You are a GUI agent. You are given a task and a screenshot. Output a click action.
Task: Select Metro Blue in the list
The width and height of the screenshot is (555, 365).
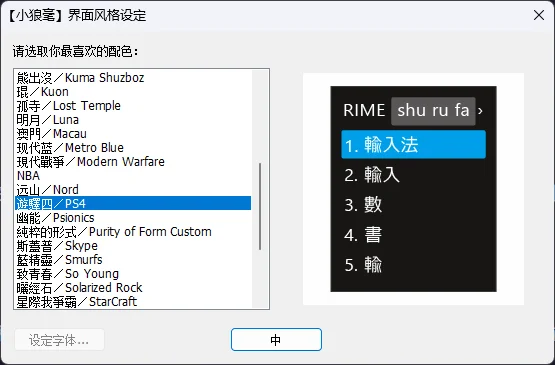pos(133,148)
